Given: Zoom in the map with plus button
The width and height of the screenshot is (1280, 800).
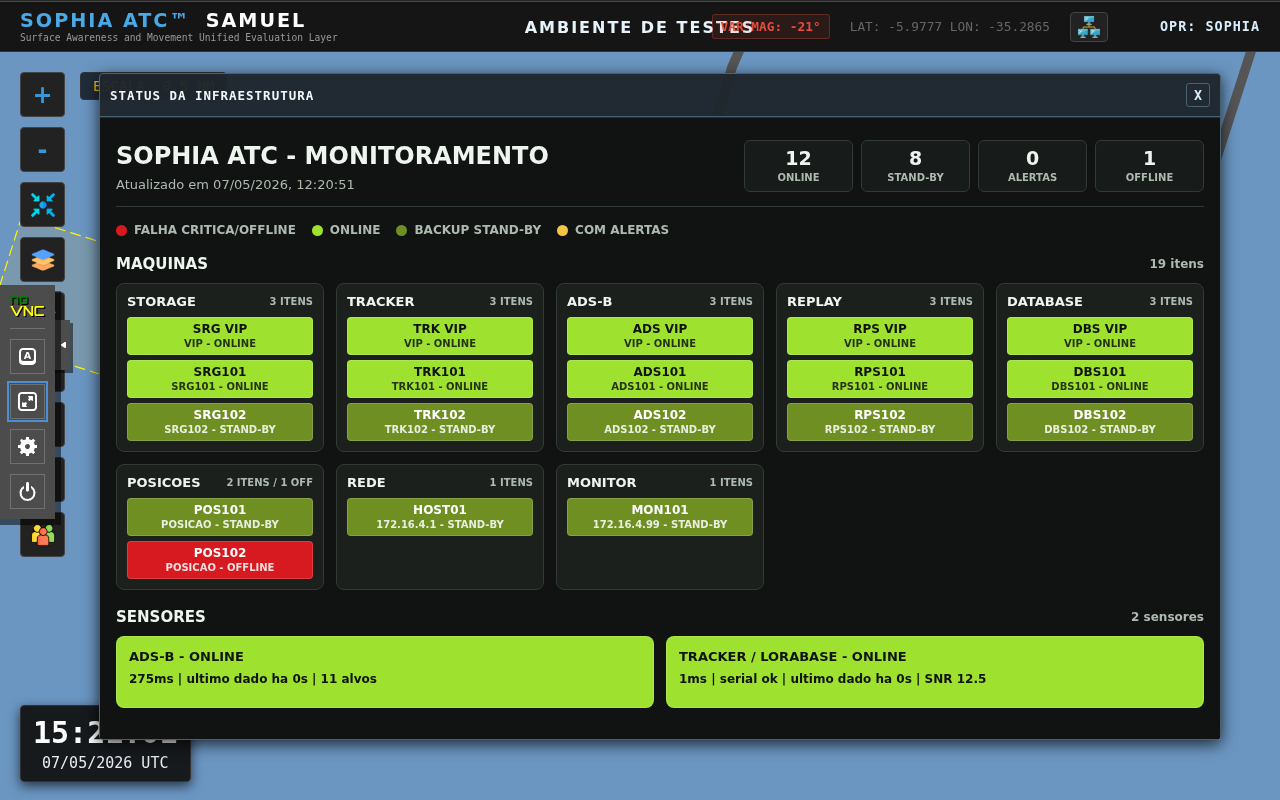Looking at the screenshot, I should coord(42,94).
